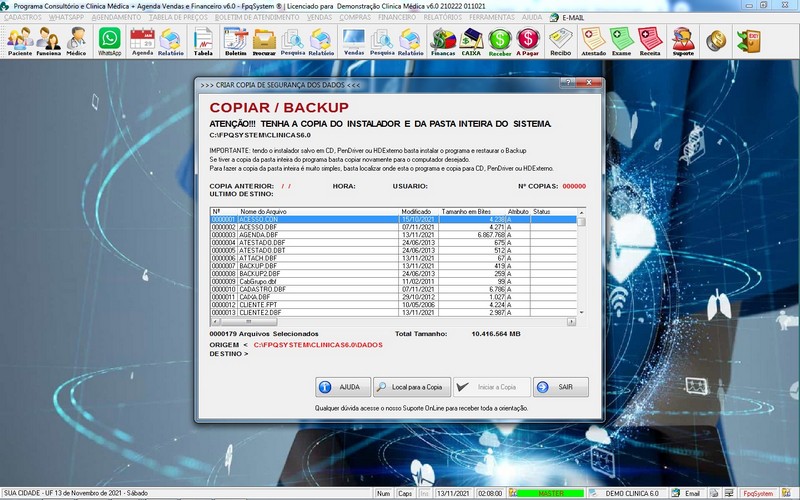
Task: Open Relatório icon left of Vendas
Action: (x=321, y=41)
